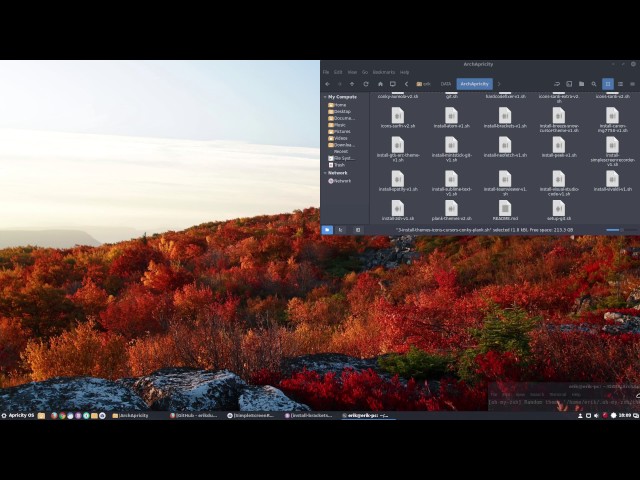Create a new folder via the toolbar

(581, 84)
